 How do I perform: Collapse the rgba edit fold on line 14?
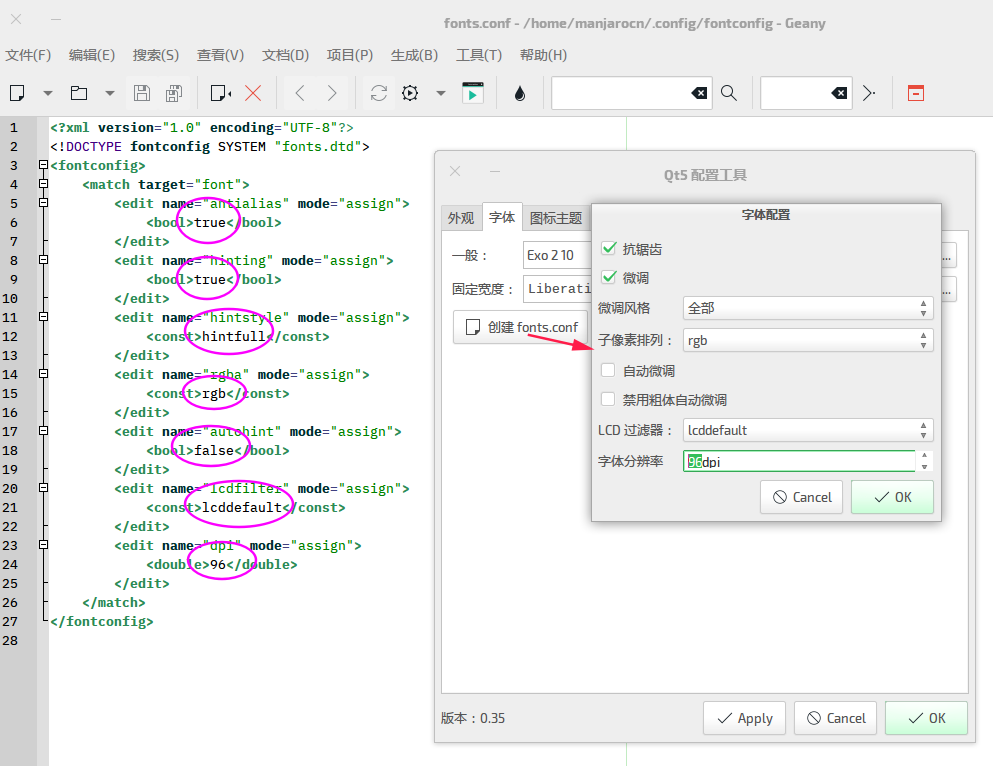[43, 374]
